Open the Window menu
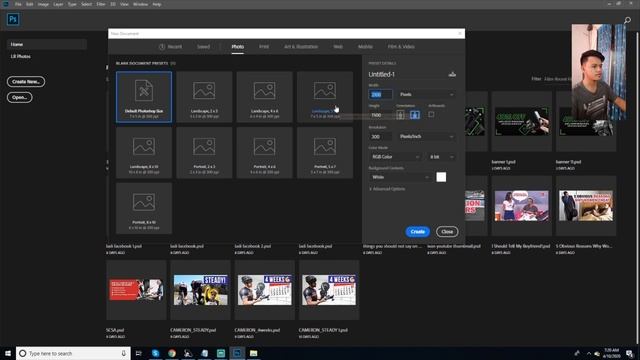 coord(140,4)
